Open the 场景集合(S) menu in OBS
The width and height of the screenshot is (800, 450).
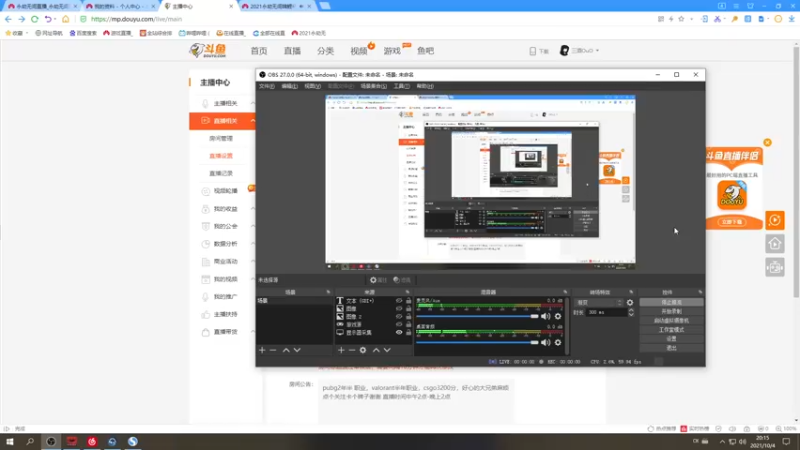[373, 86]
